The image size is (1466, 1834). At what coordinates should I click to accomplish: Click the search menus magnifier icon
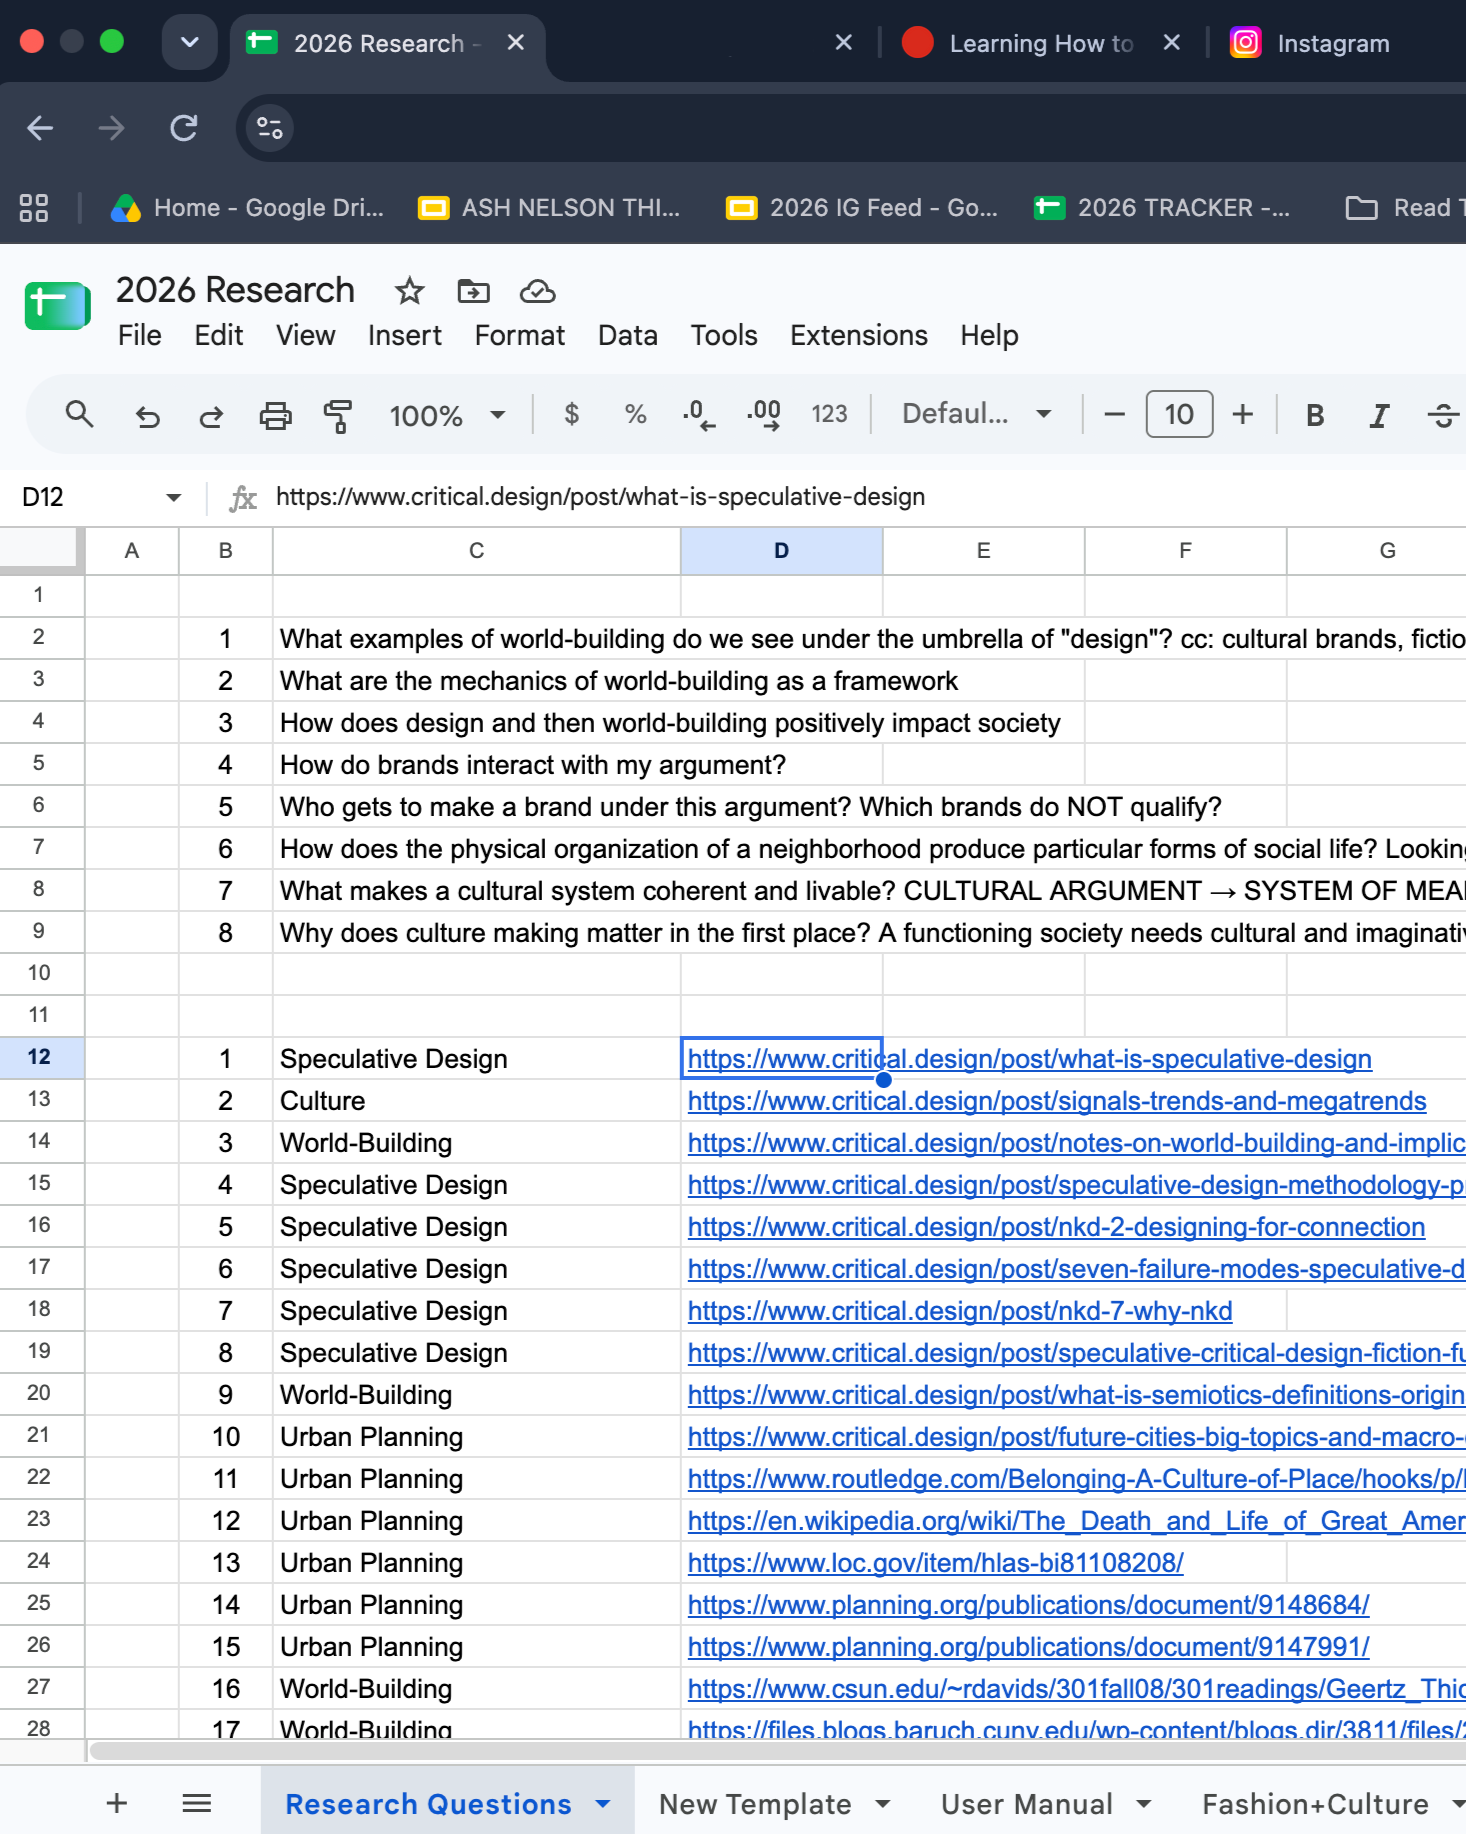[79, 414]
